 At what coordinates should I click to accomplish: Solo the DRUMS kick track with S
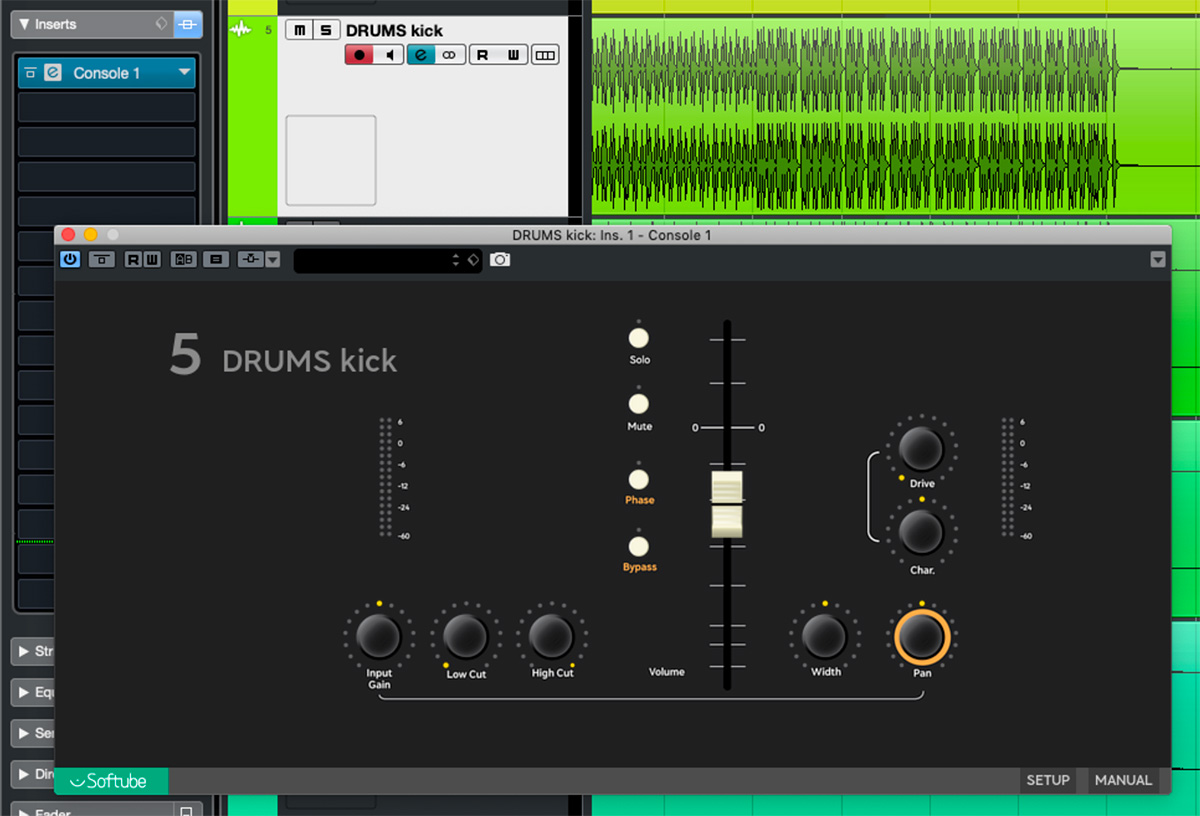pyautogui.click(x=325, y=30)
